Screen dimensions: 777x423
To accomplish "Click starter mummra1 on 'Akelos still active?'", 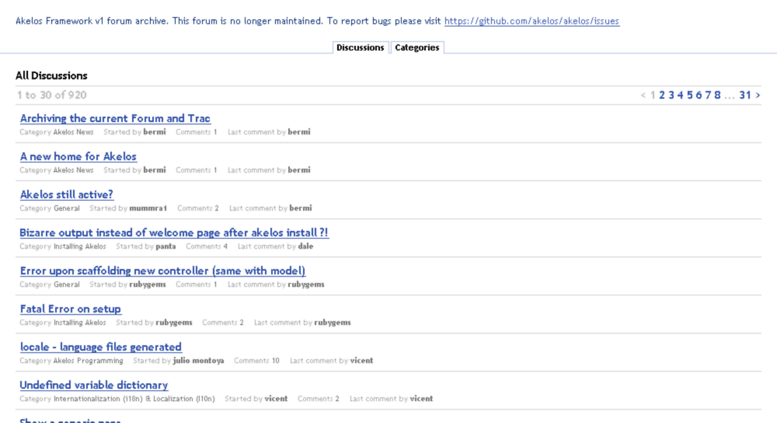I will pyautogui.click(x=148, y=209).
